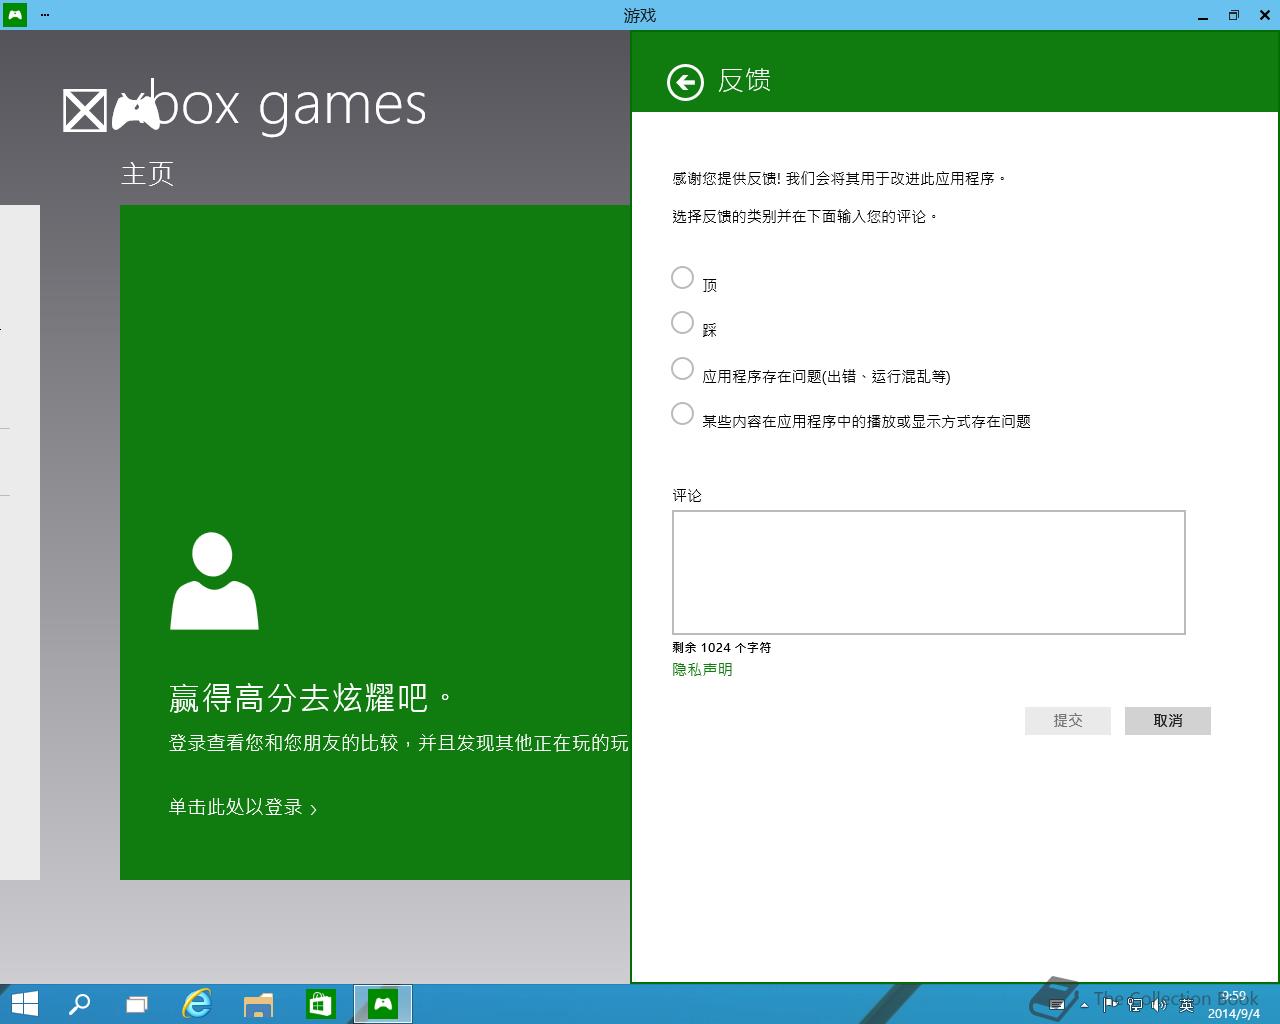Close the 游戏 window
The height and width of the screenshot is (1024, 1280).
[1264, 15]
